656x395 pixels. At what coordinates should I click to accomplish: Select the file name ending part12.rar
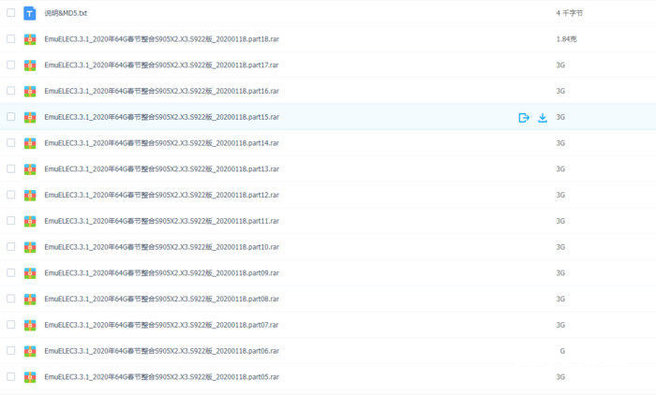click(x=161, y=195)
